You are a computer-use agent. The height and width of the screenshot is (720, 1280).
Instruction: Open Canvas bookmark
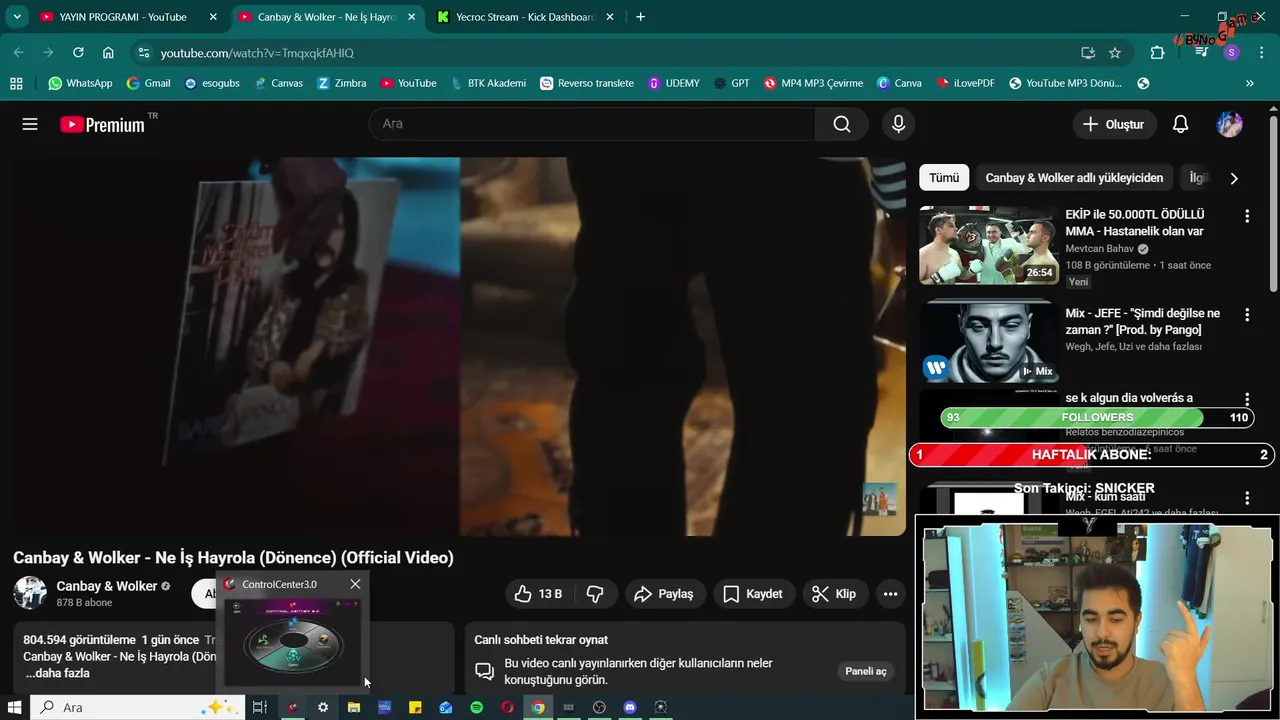(x=278, y=83)
